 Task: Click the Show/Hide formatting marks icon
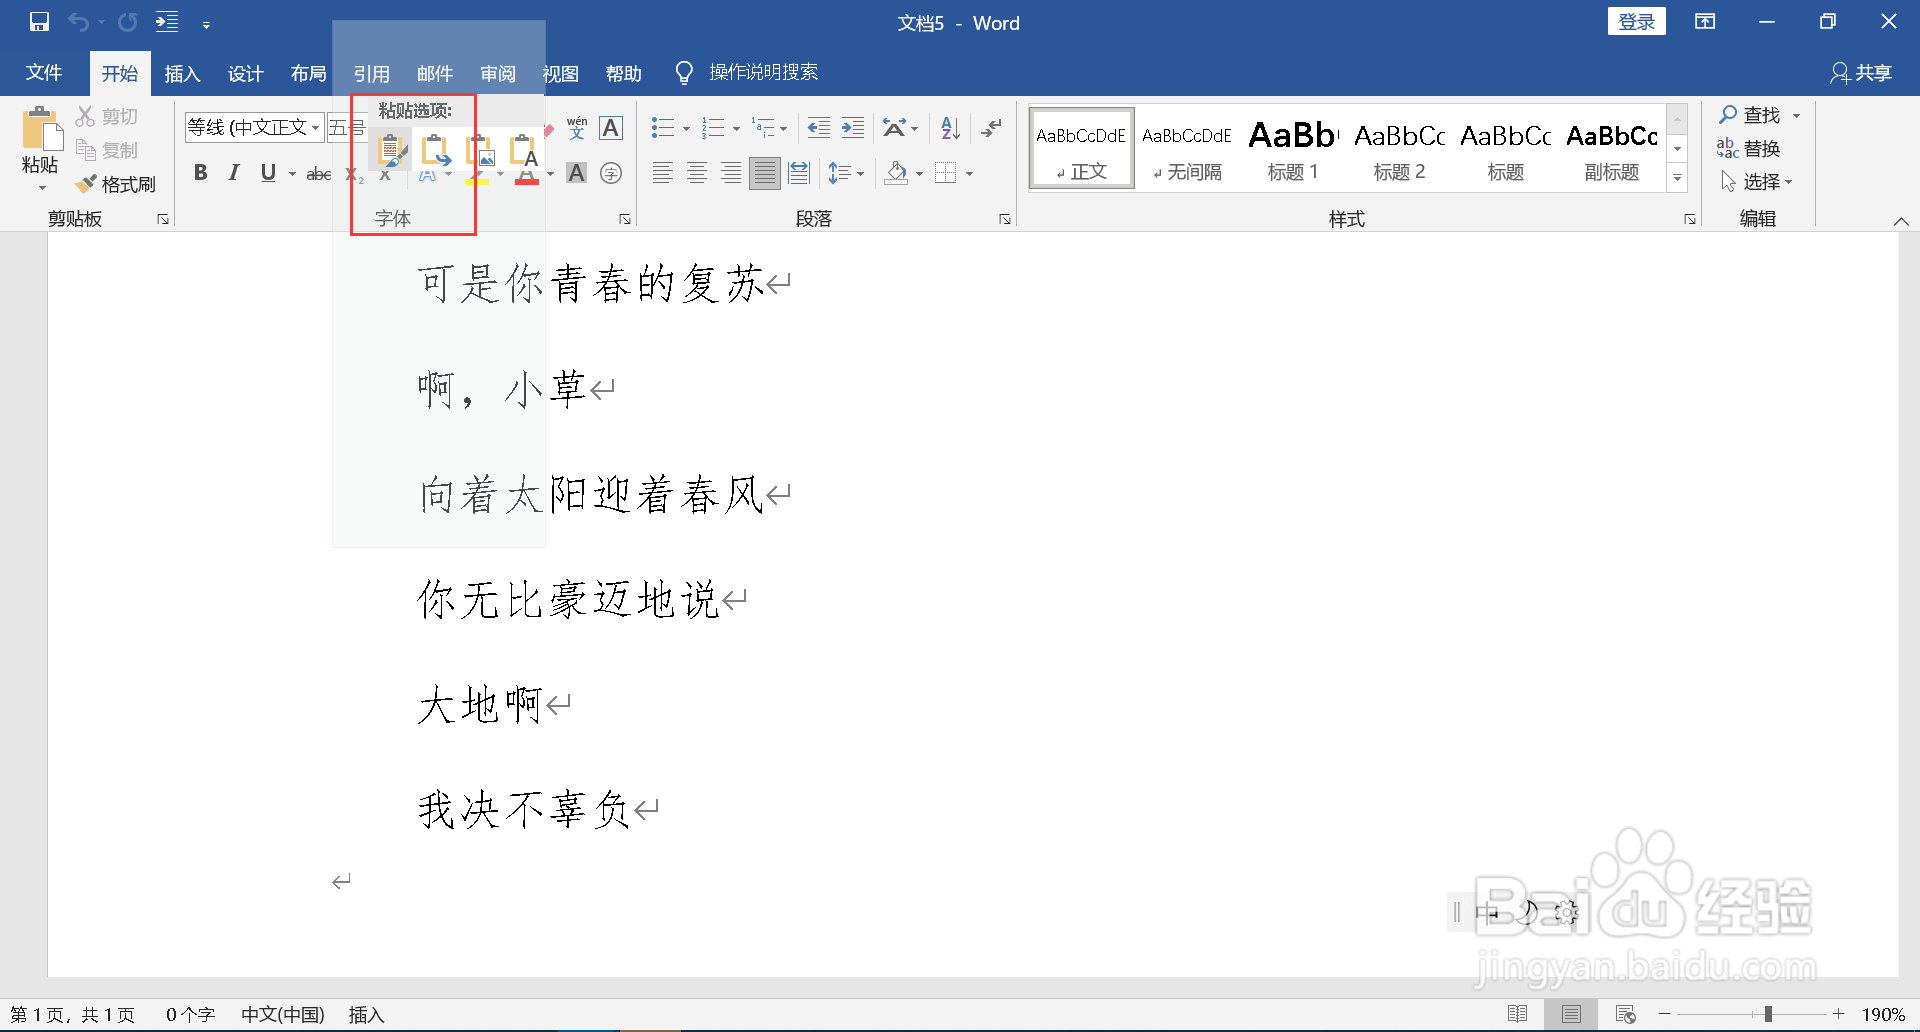(x=991, y=128)
